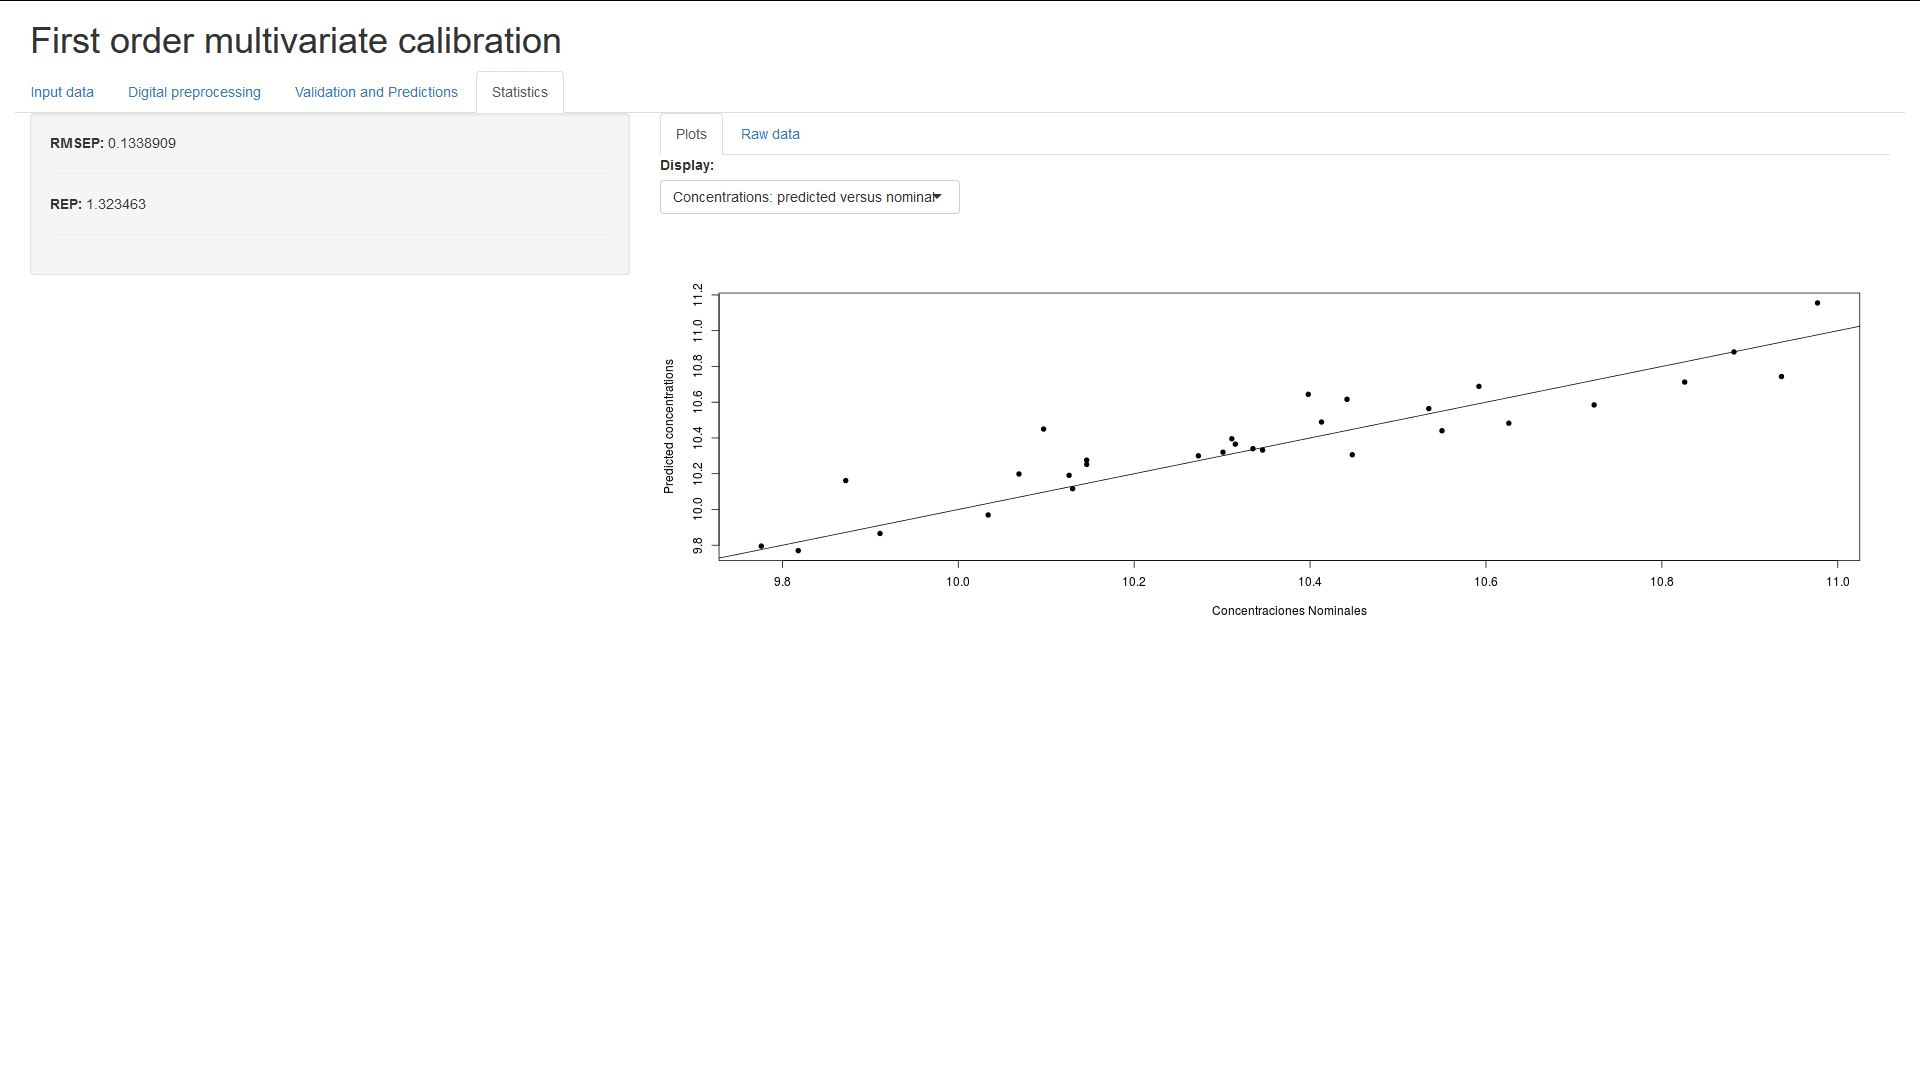Click the Display dropdown caret arrow
The image size is (1920, 1080).
coord(937,197)
